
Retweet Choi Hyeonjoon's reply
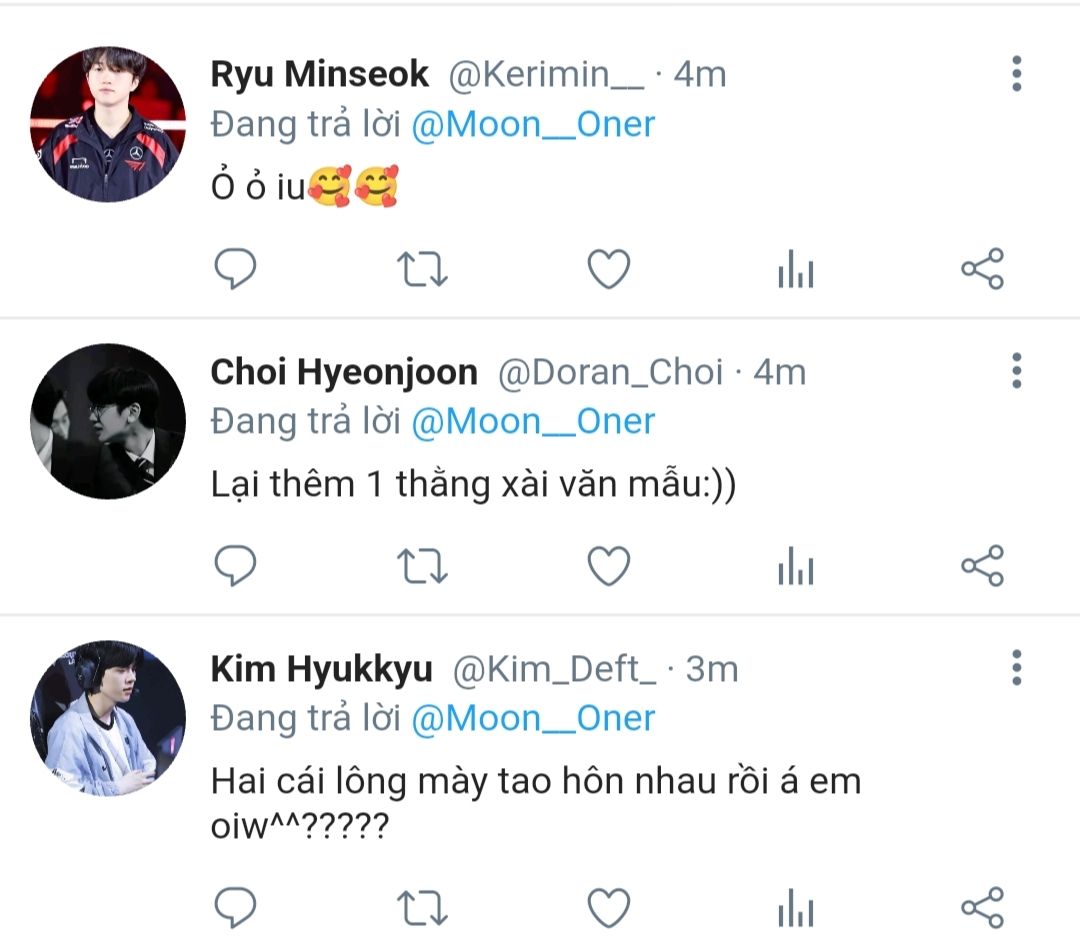pos(423,567)
